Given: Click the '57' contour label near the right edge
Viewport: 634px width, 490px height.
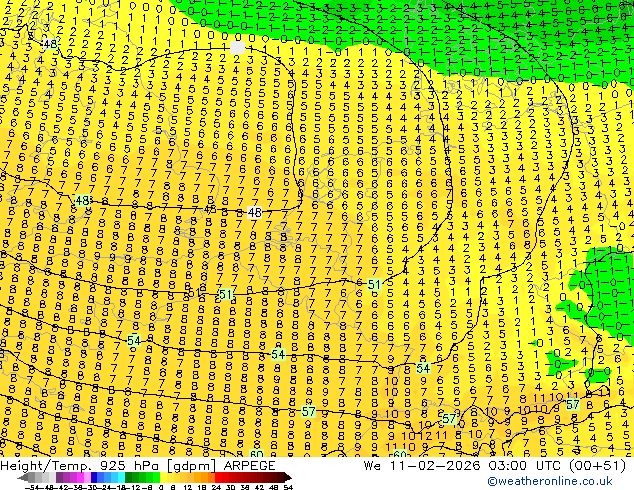Looking at the screenshot, I should tap(573, 404).
